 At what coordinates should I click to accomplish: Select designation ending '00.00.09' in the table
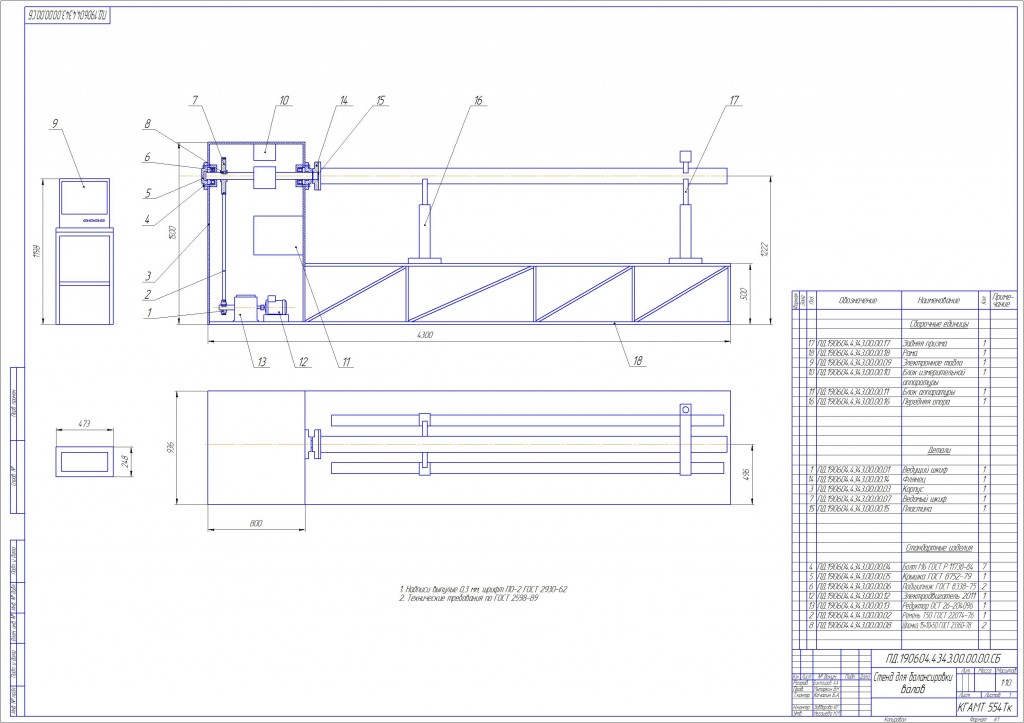tap(854, 362)
